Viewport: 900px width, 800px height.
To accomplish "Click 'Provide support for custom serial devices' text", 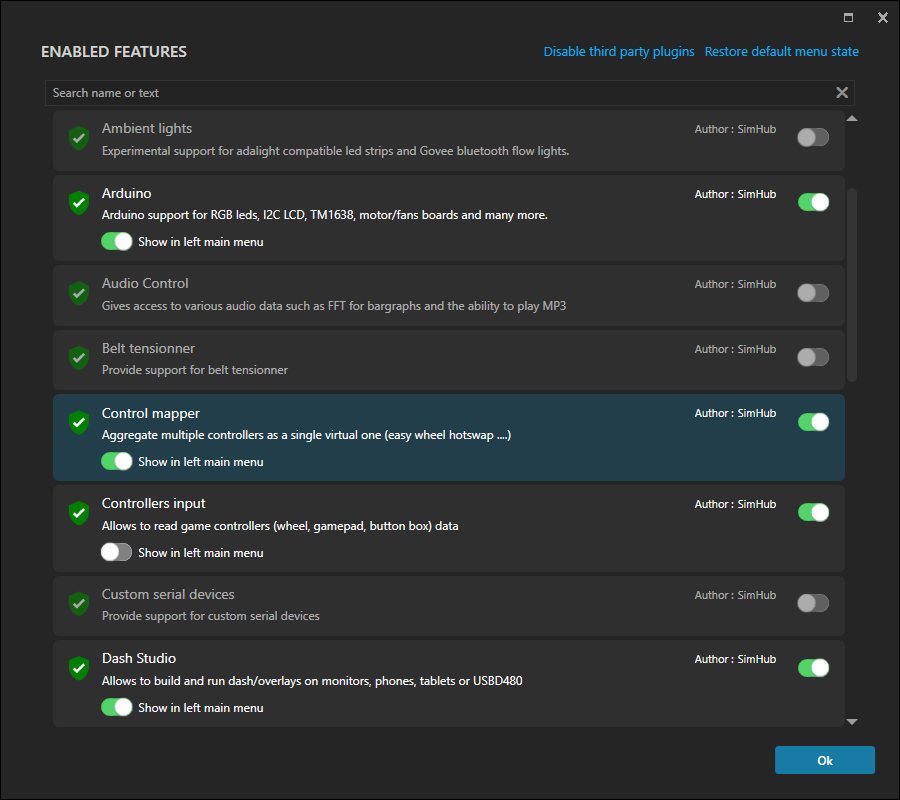I will pyautogui.click(x=210, y=616).
